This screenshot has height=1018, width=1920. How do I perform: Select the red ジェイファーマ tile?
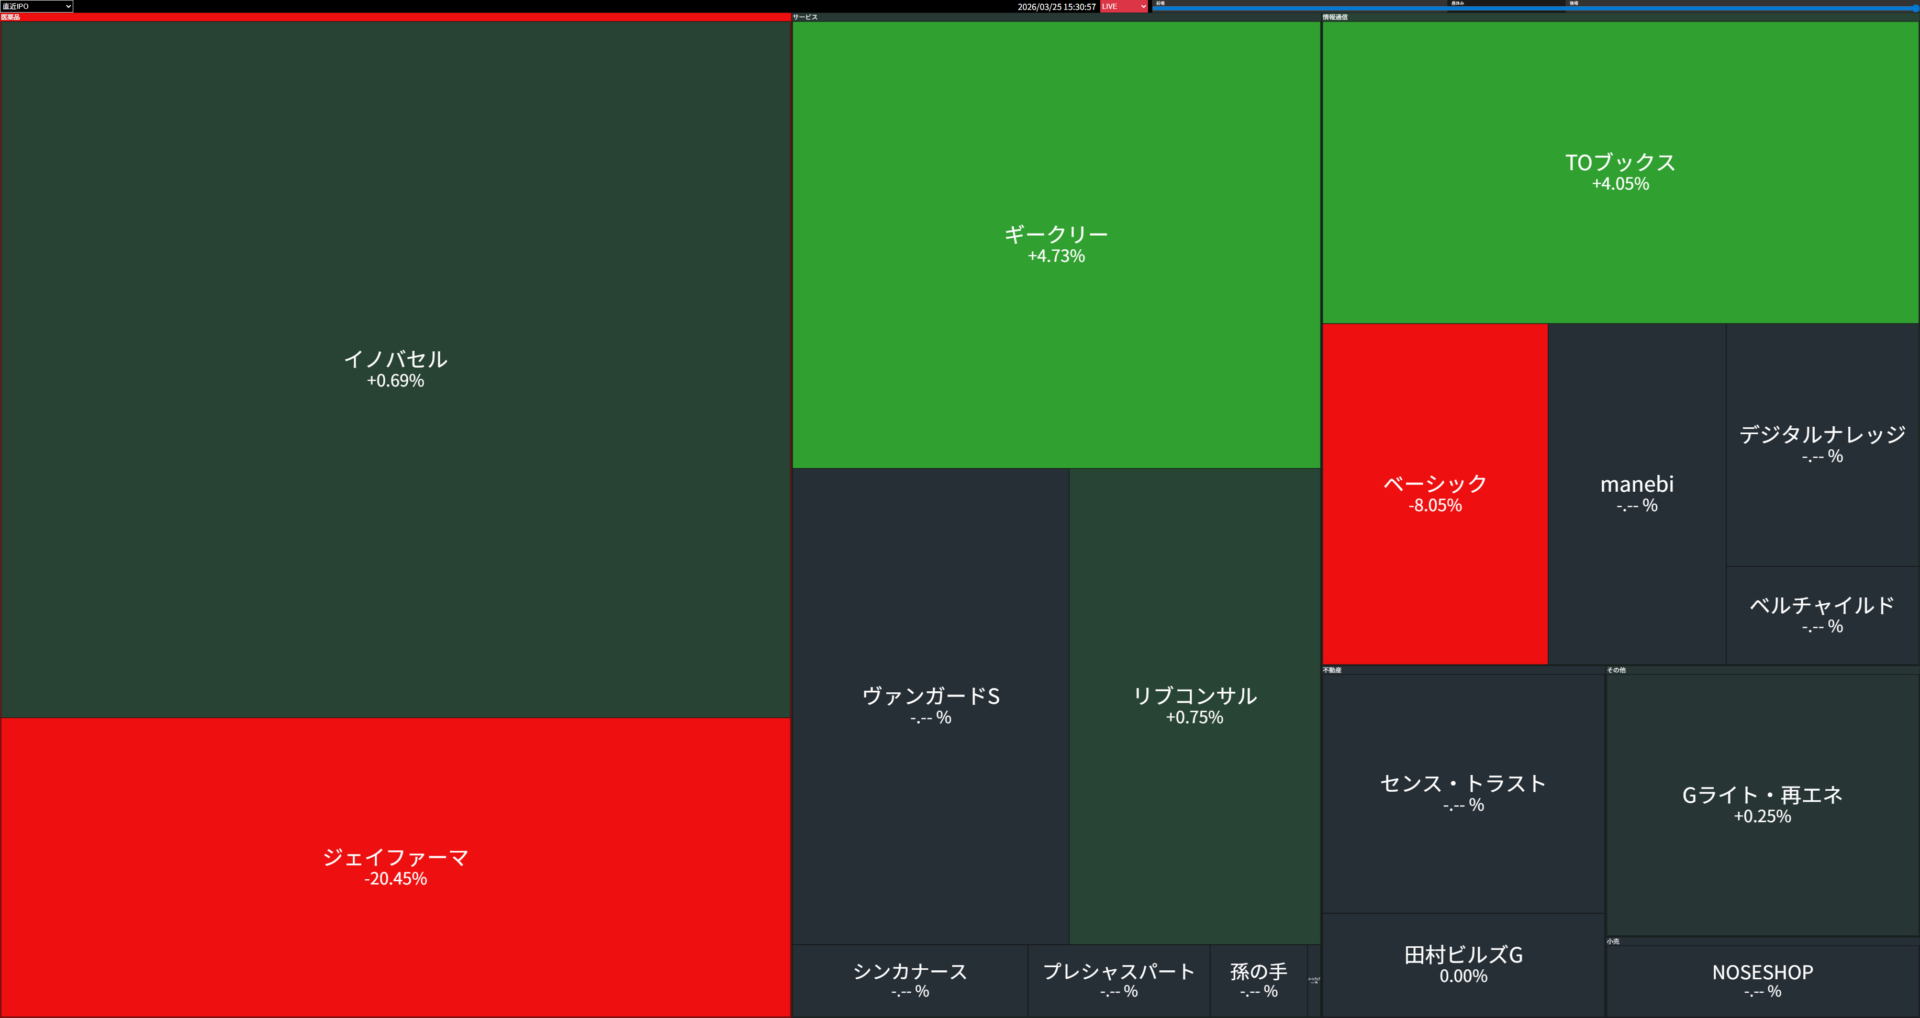pyautogui.click(x=395, y=866)
